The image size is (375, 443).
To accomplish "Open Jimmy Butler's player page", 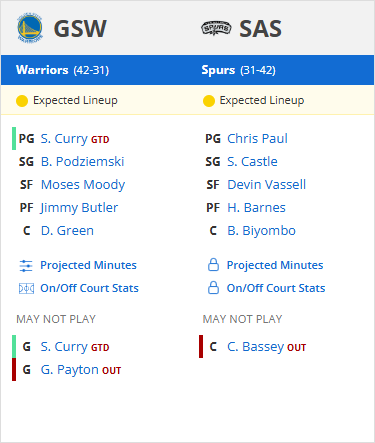I will [79, 208].
